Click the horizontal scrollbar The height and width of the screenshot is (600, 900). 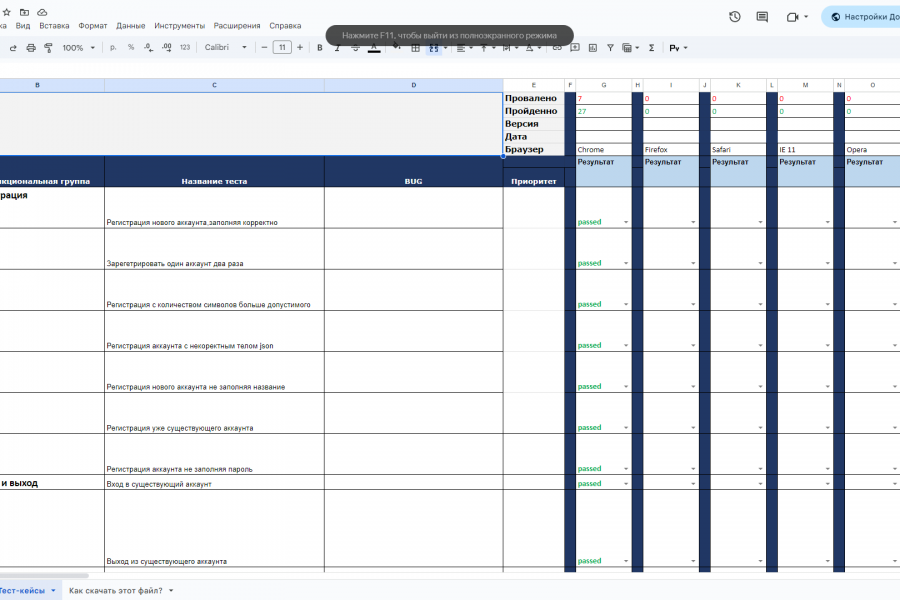[x=44, y=575]
